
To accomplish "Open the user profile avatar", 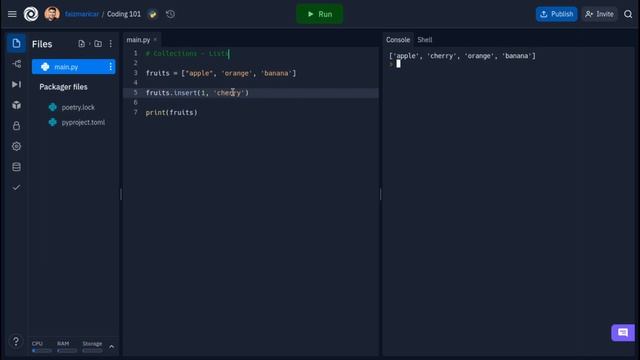I will (52, 14).
